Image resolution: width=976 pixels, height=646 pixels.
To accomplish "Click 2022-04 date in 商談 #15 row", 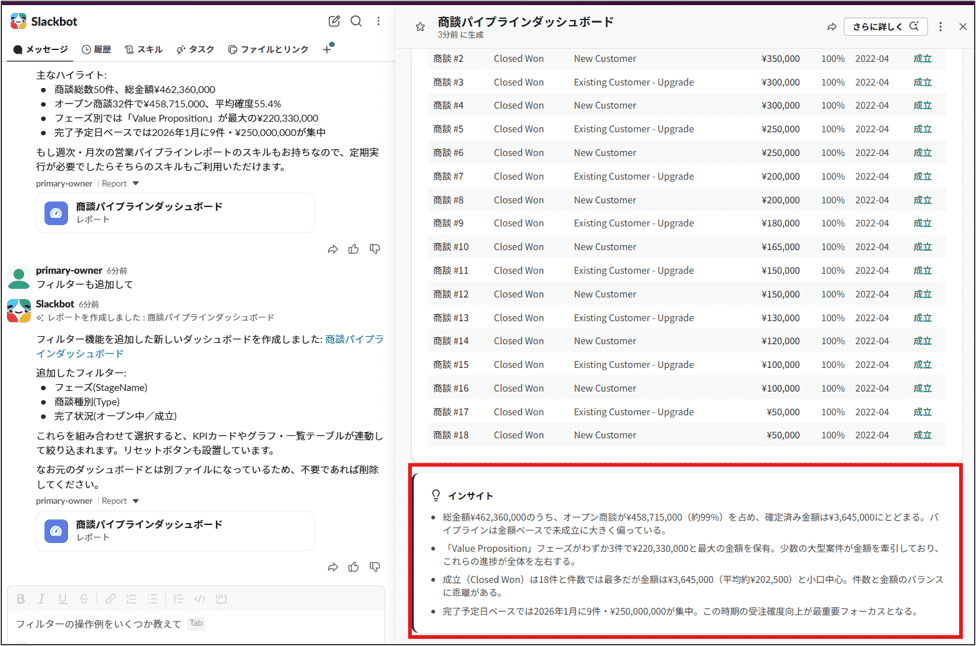I will pos(872,365).
